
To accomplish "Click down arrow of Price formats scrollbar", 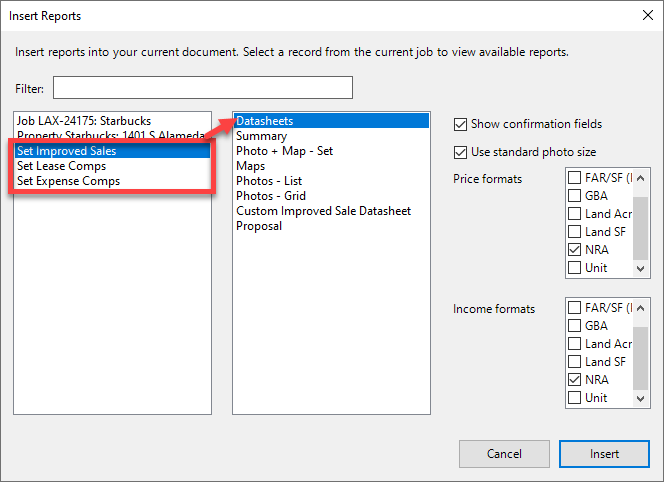I will (641, 269).
